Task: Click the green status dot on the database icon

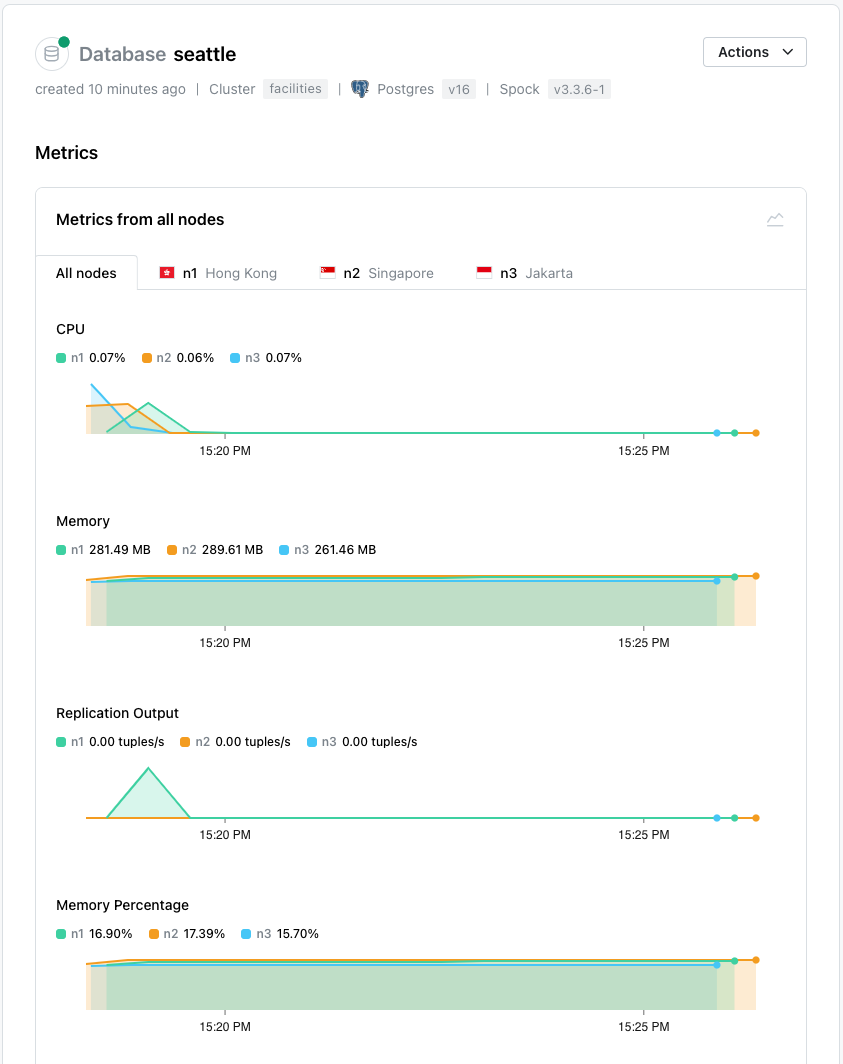Action: pos(63,42)
